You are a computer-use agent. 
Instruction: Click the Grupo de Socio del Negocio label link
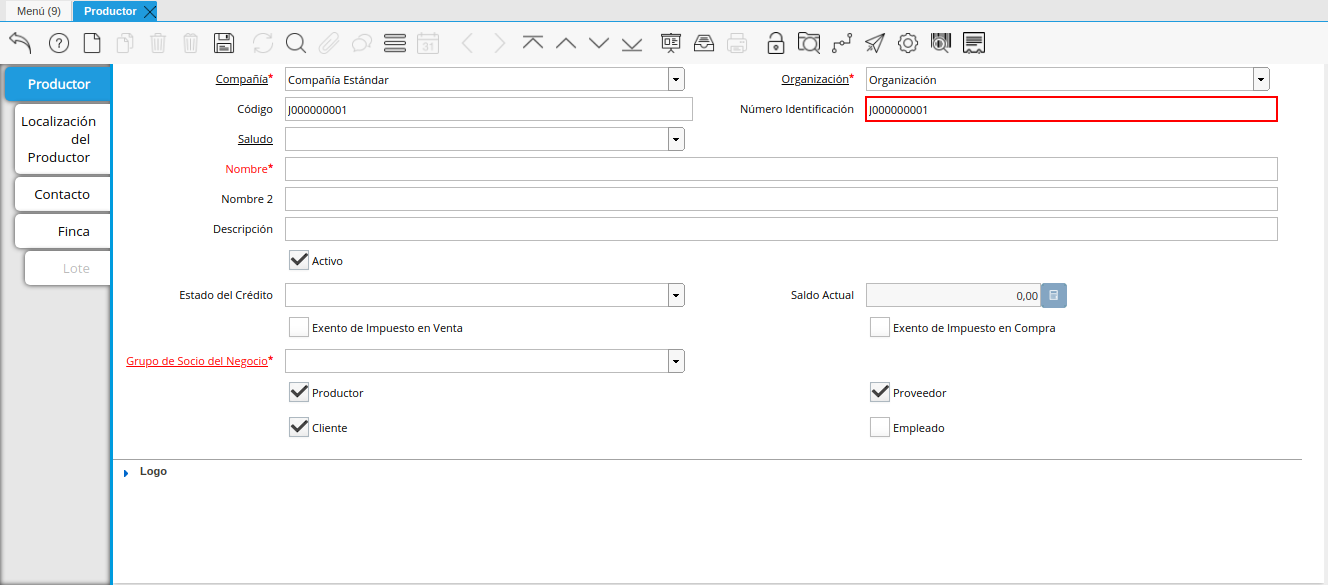tap(196, 361)
